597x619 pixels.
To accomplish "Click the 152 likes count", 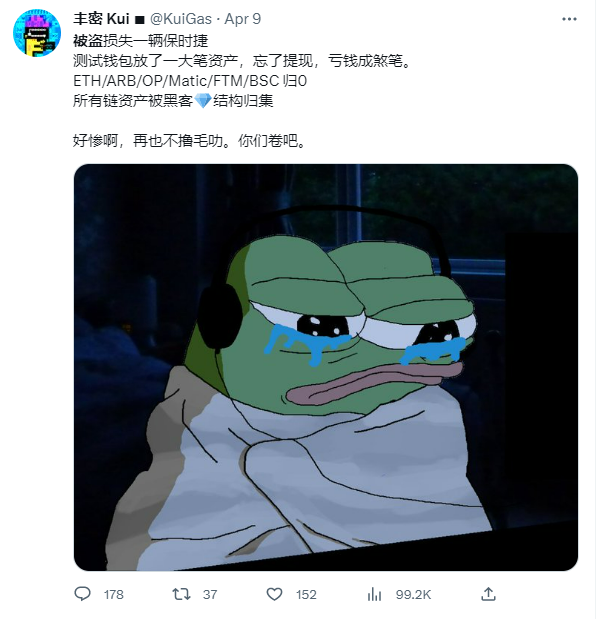I will 306,594.
